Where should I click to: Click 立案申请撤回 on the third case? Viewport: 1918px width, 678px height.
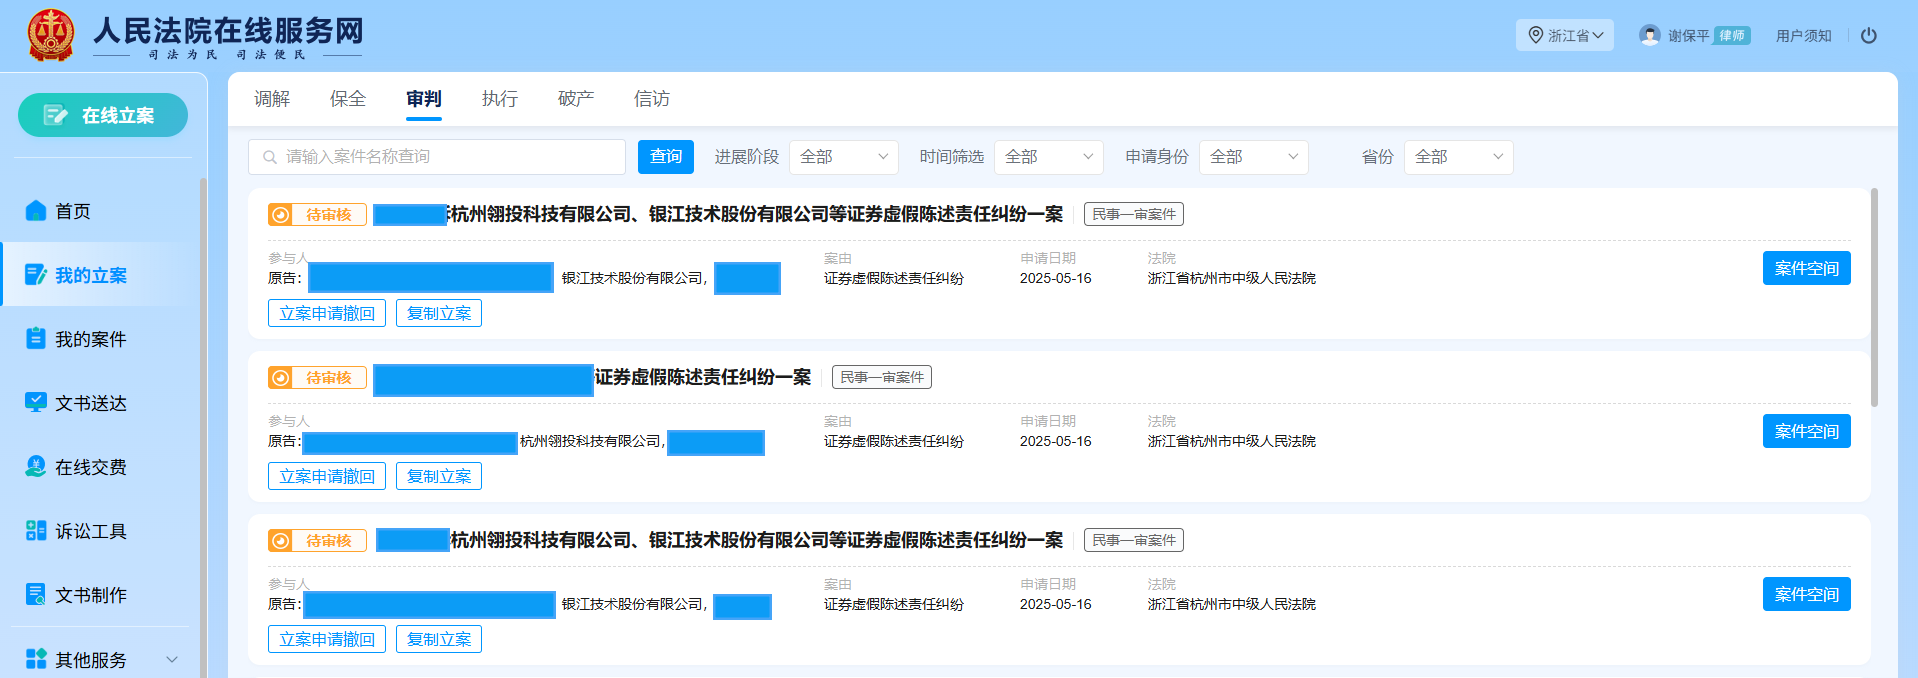point(327,639)
